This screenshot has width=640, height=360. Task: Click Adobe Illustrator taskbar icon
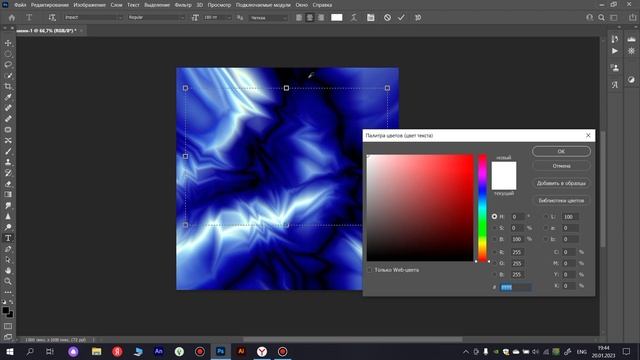(x=241, y=351)
